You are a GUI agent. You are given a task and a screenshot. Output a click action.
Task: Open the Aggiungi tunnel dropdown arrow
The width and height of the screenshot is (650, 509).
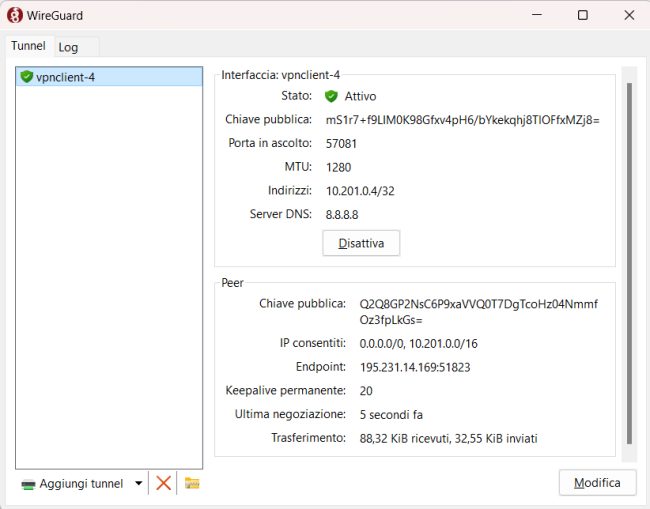(x=139, y=483)
